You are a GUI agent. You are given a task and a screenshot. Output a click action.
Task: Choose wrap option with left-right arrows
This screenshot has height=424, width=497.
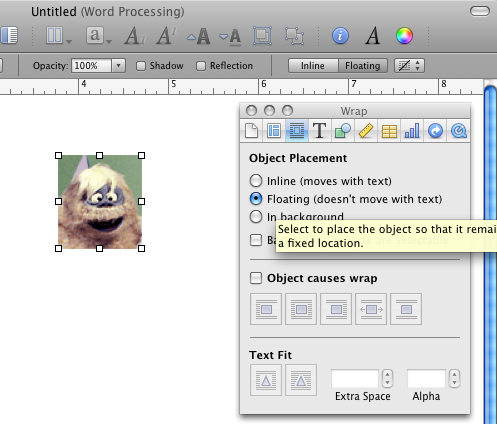click(371, 309)
